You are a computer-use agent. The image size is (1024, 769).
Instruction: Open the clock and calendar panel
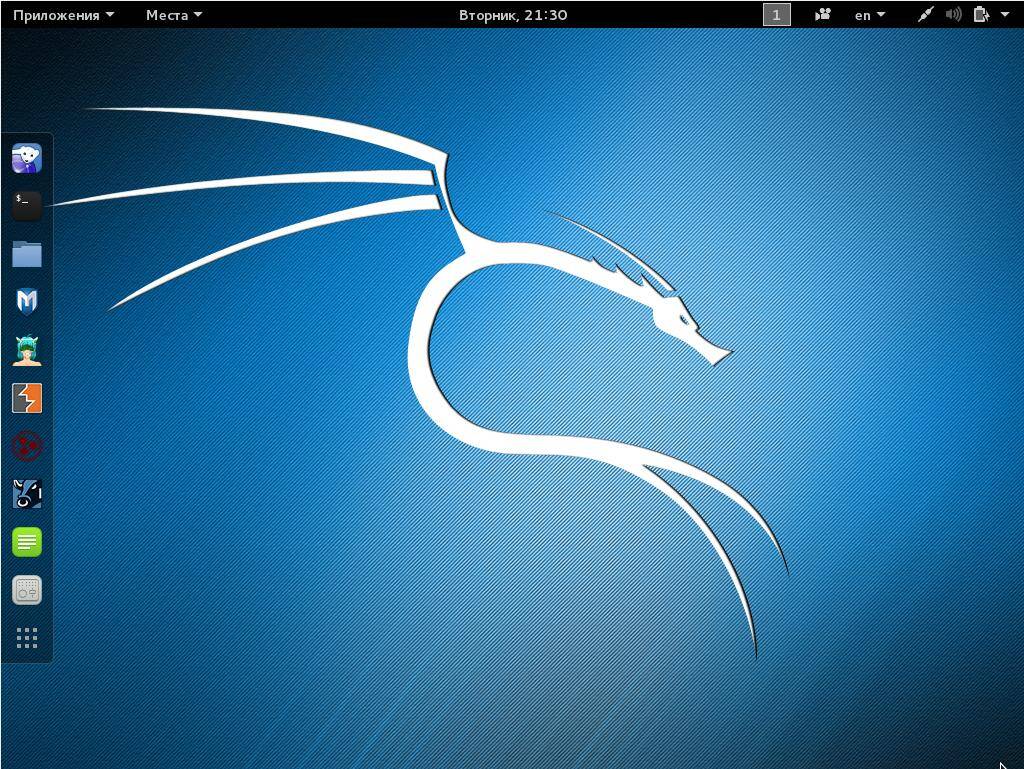(x=513, y=15)
